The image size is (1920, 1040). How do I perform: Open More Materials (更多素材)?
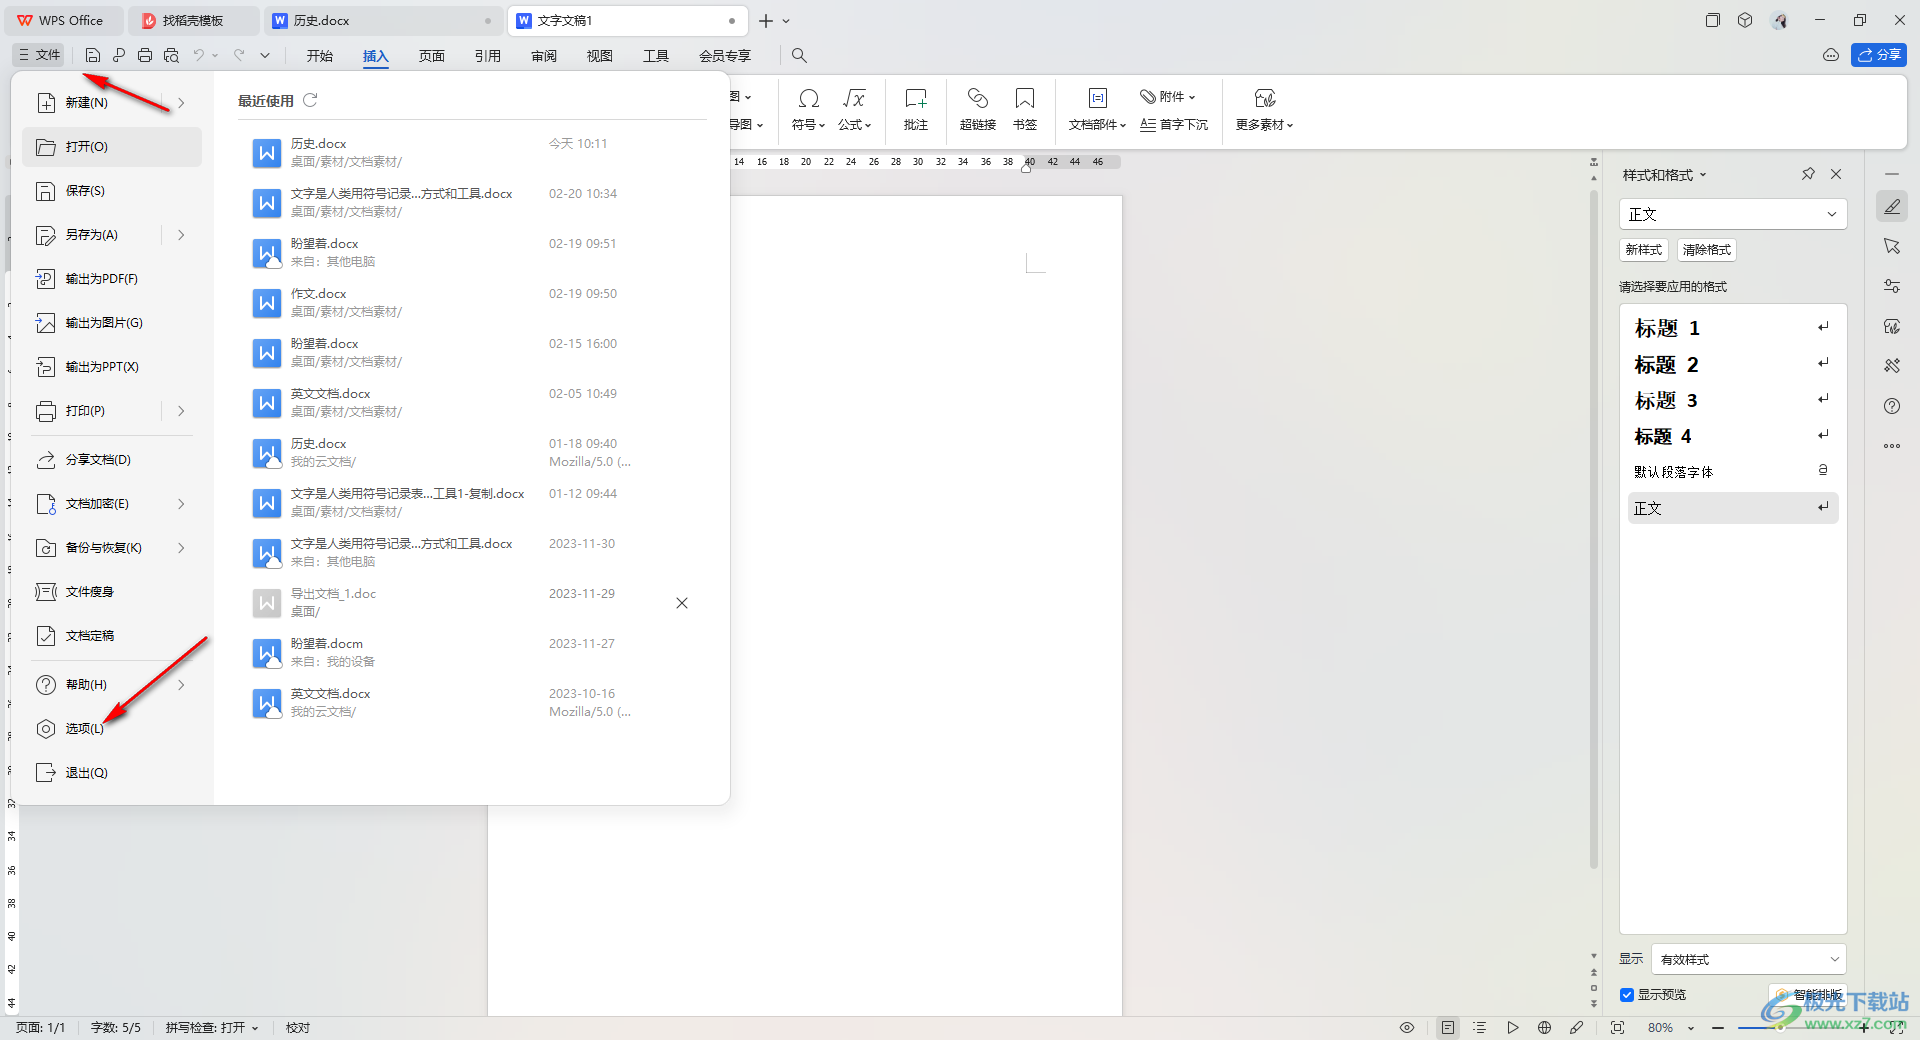click(1265, 110)
